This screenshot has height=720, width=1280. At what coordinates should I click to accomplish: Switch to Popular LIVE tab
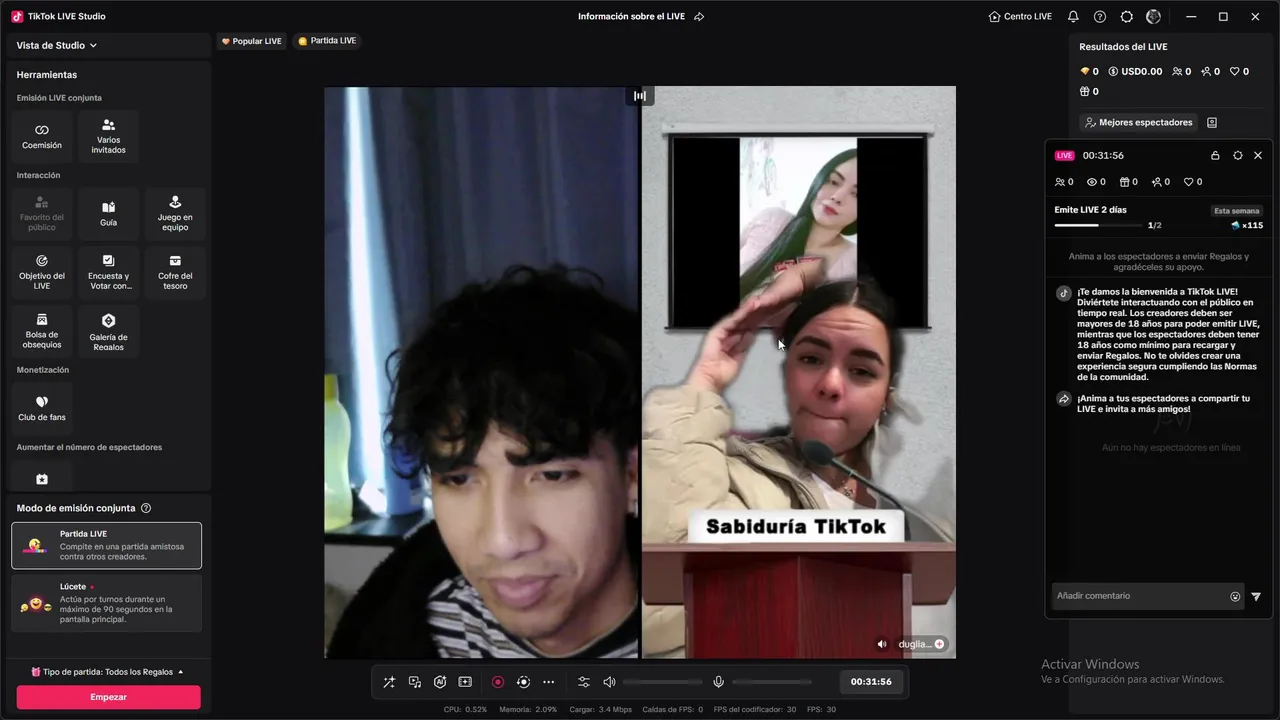click(251, 41)
